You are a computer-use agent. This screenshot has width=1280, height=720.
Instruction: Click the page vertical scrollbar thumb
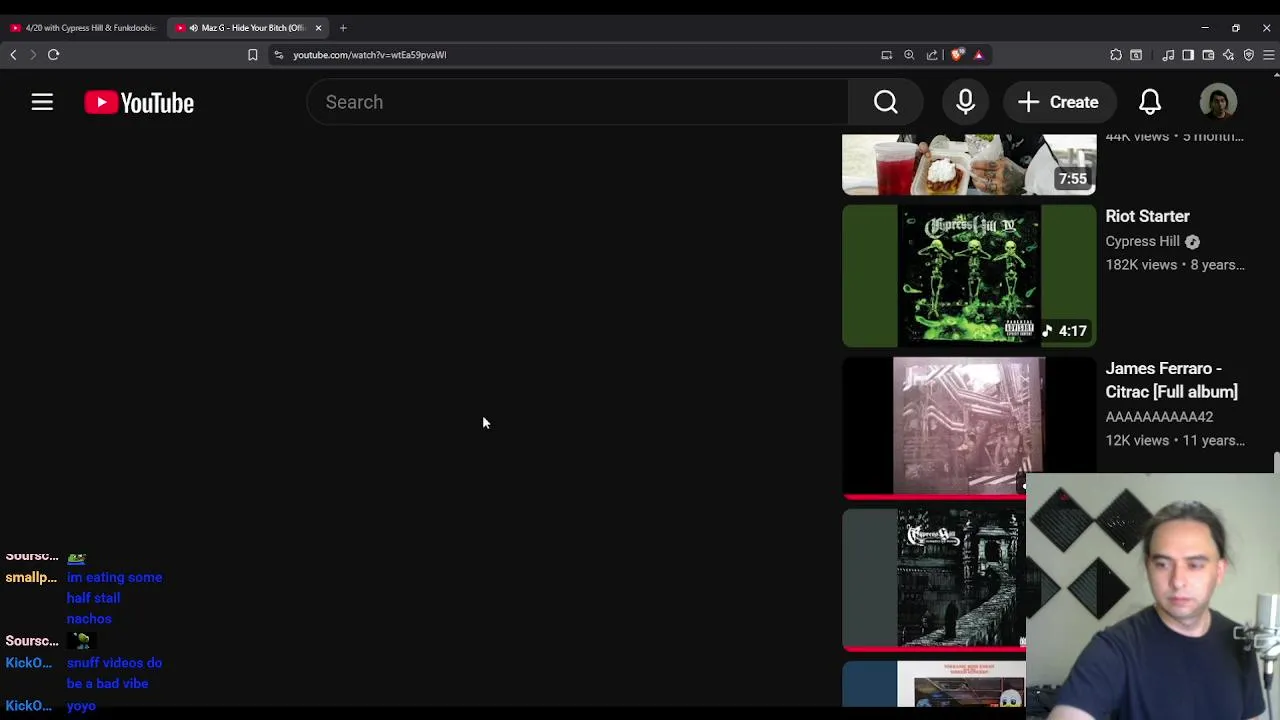click(x=1275, y=463)
